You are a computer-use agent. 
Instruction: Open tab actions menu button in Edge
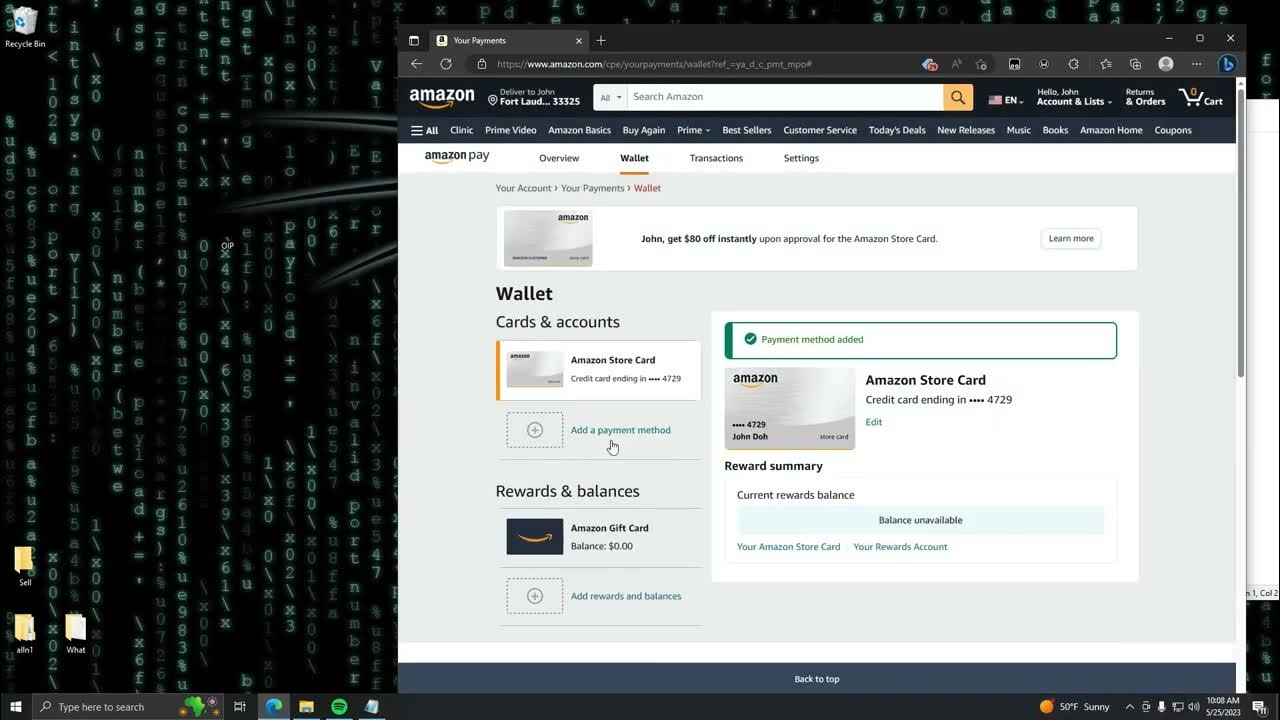pos(414,41)
